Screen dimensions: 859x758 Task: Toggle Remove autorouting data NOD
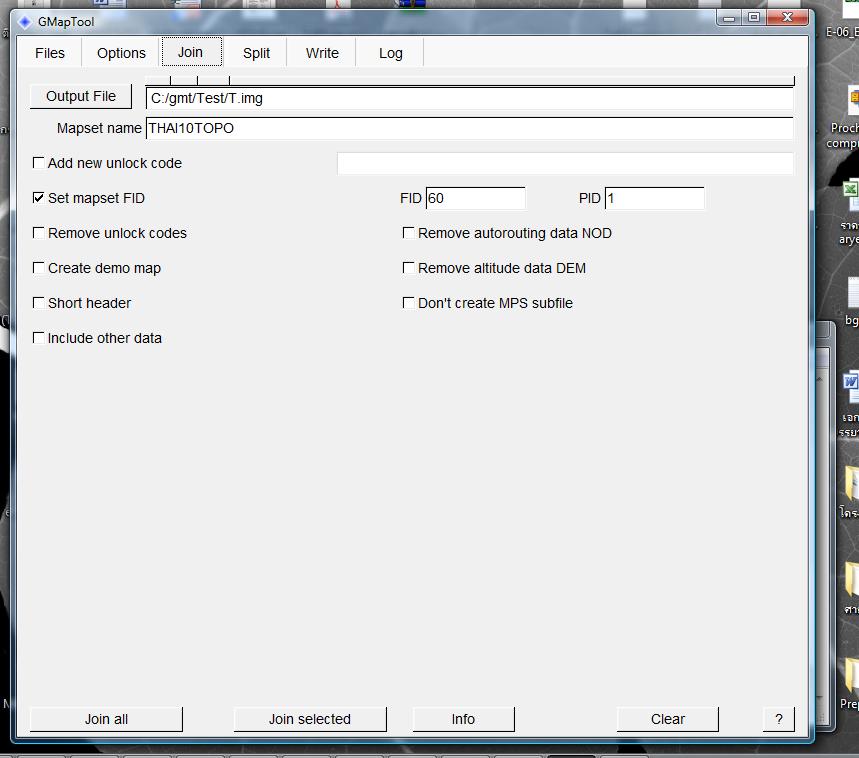(409, 233)
